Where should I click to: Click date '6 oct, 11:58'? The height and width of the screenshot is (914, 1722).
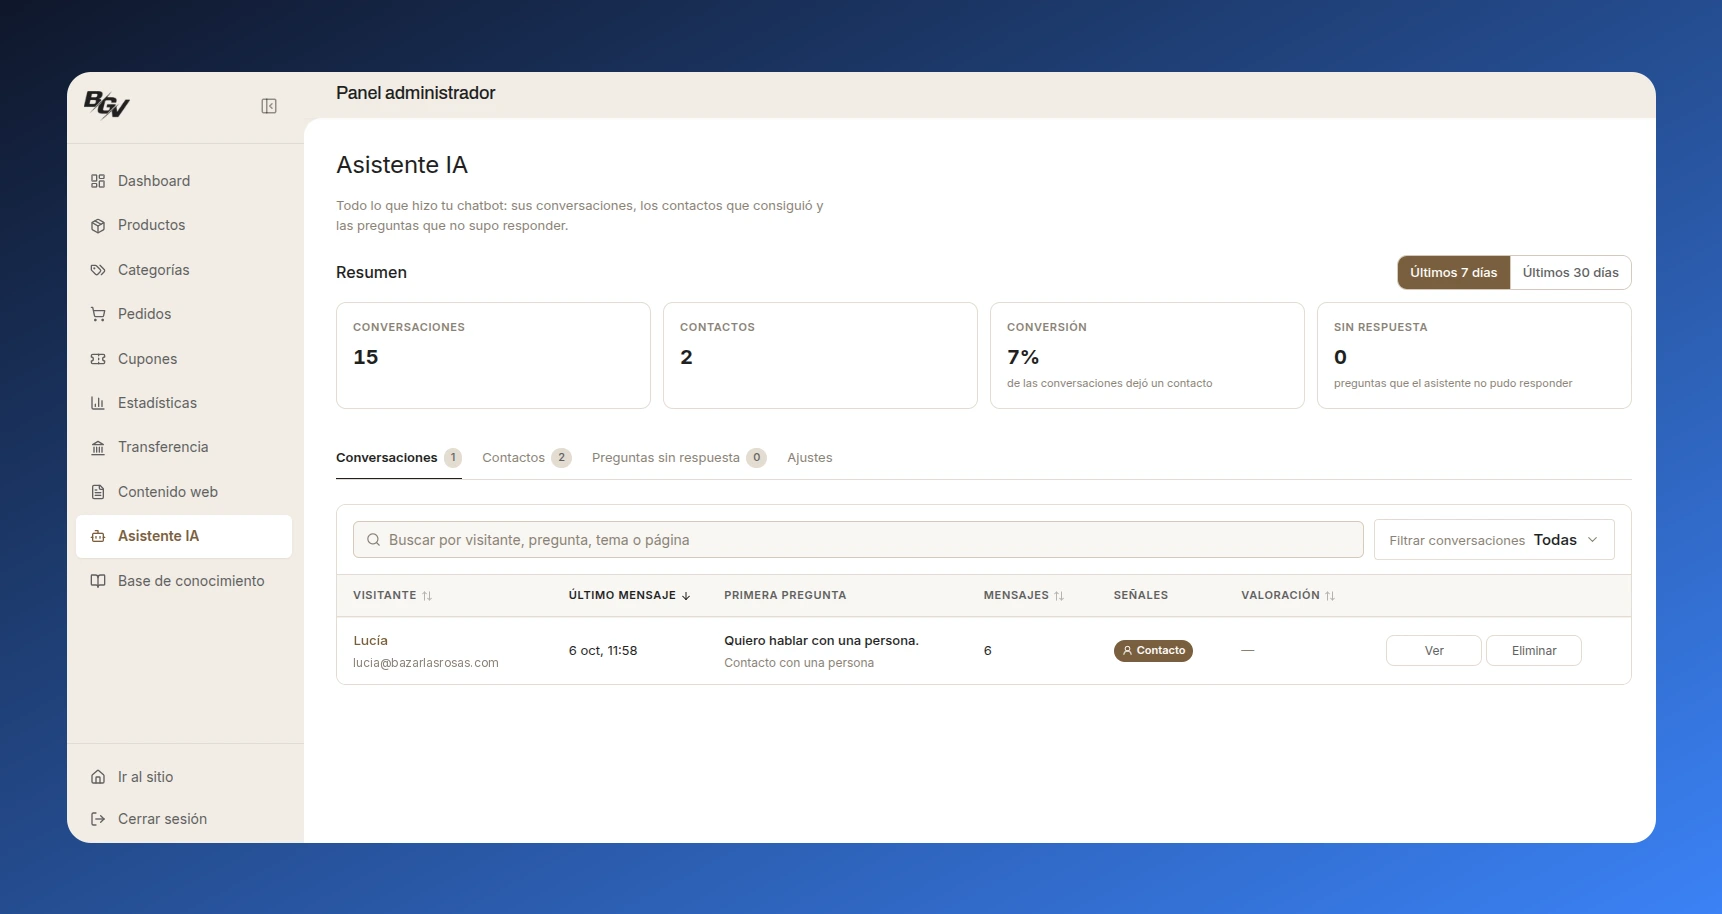[x=603, y=651]
